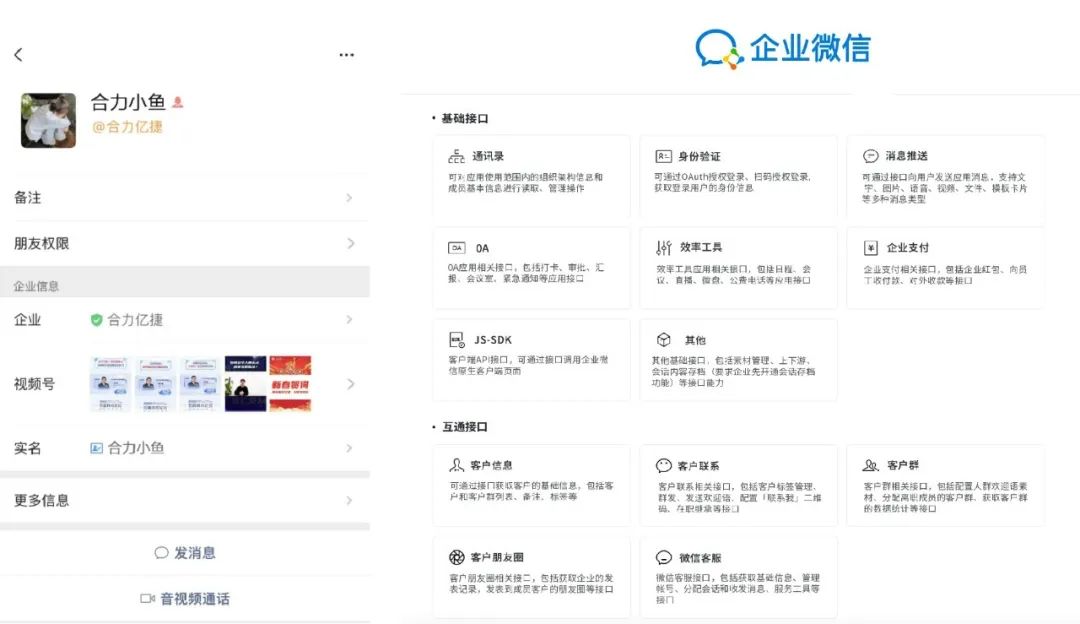Tap the 音视频通话 button
This screenshot has height=624, width=1080.
[185, 599]
